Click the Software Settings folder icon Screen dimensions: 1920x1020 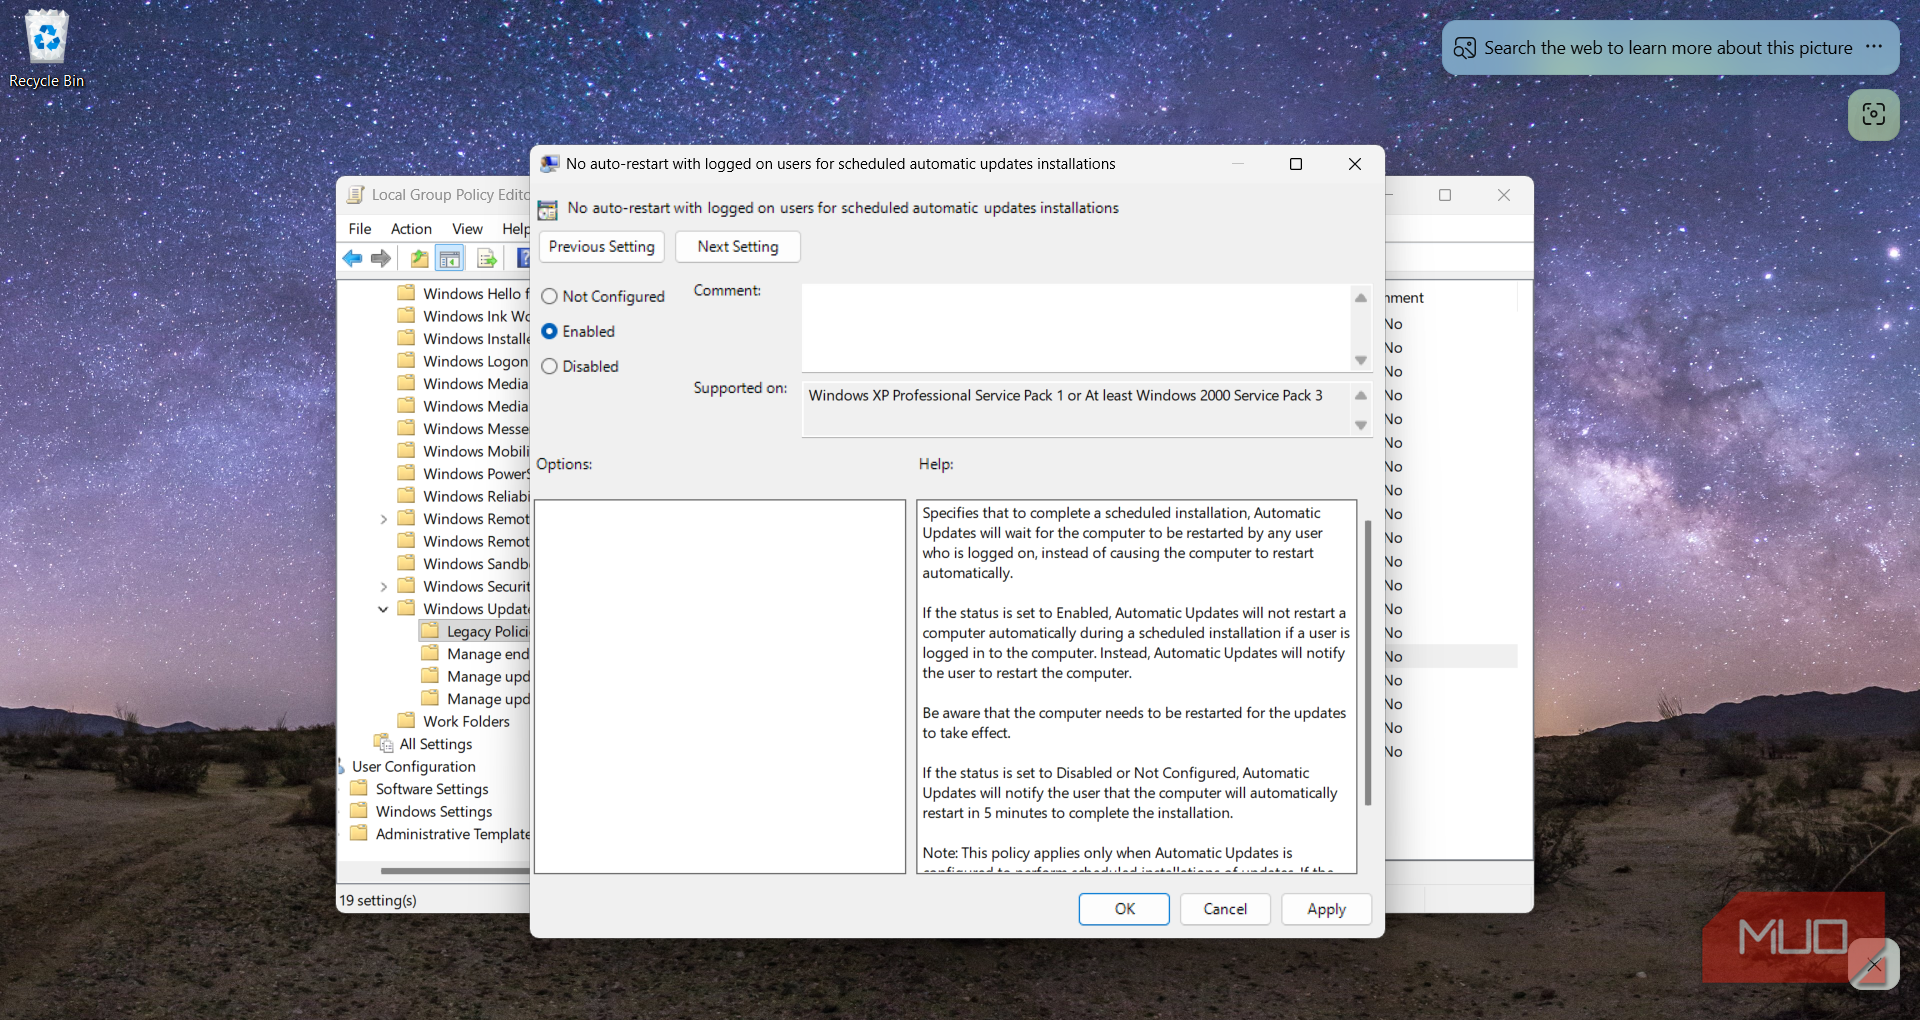pos(359,788)
